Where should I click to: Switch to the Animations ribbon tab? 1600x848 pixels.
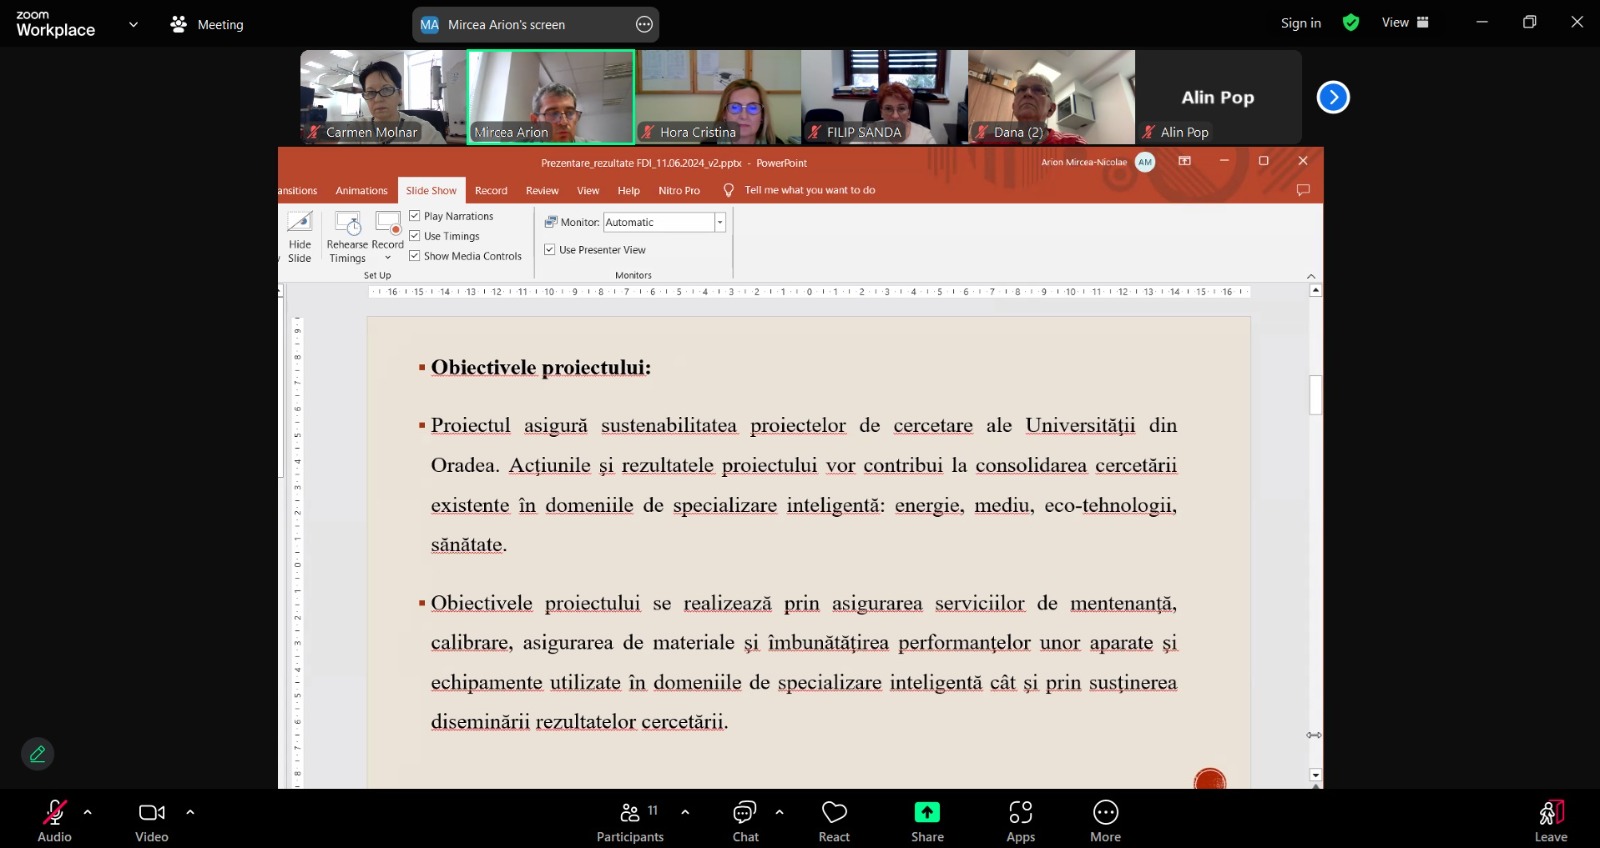tap(361, 191)
